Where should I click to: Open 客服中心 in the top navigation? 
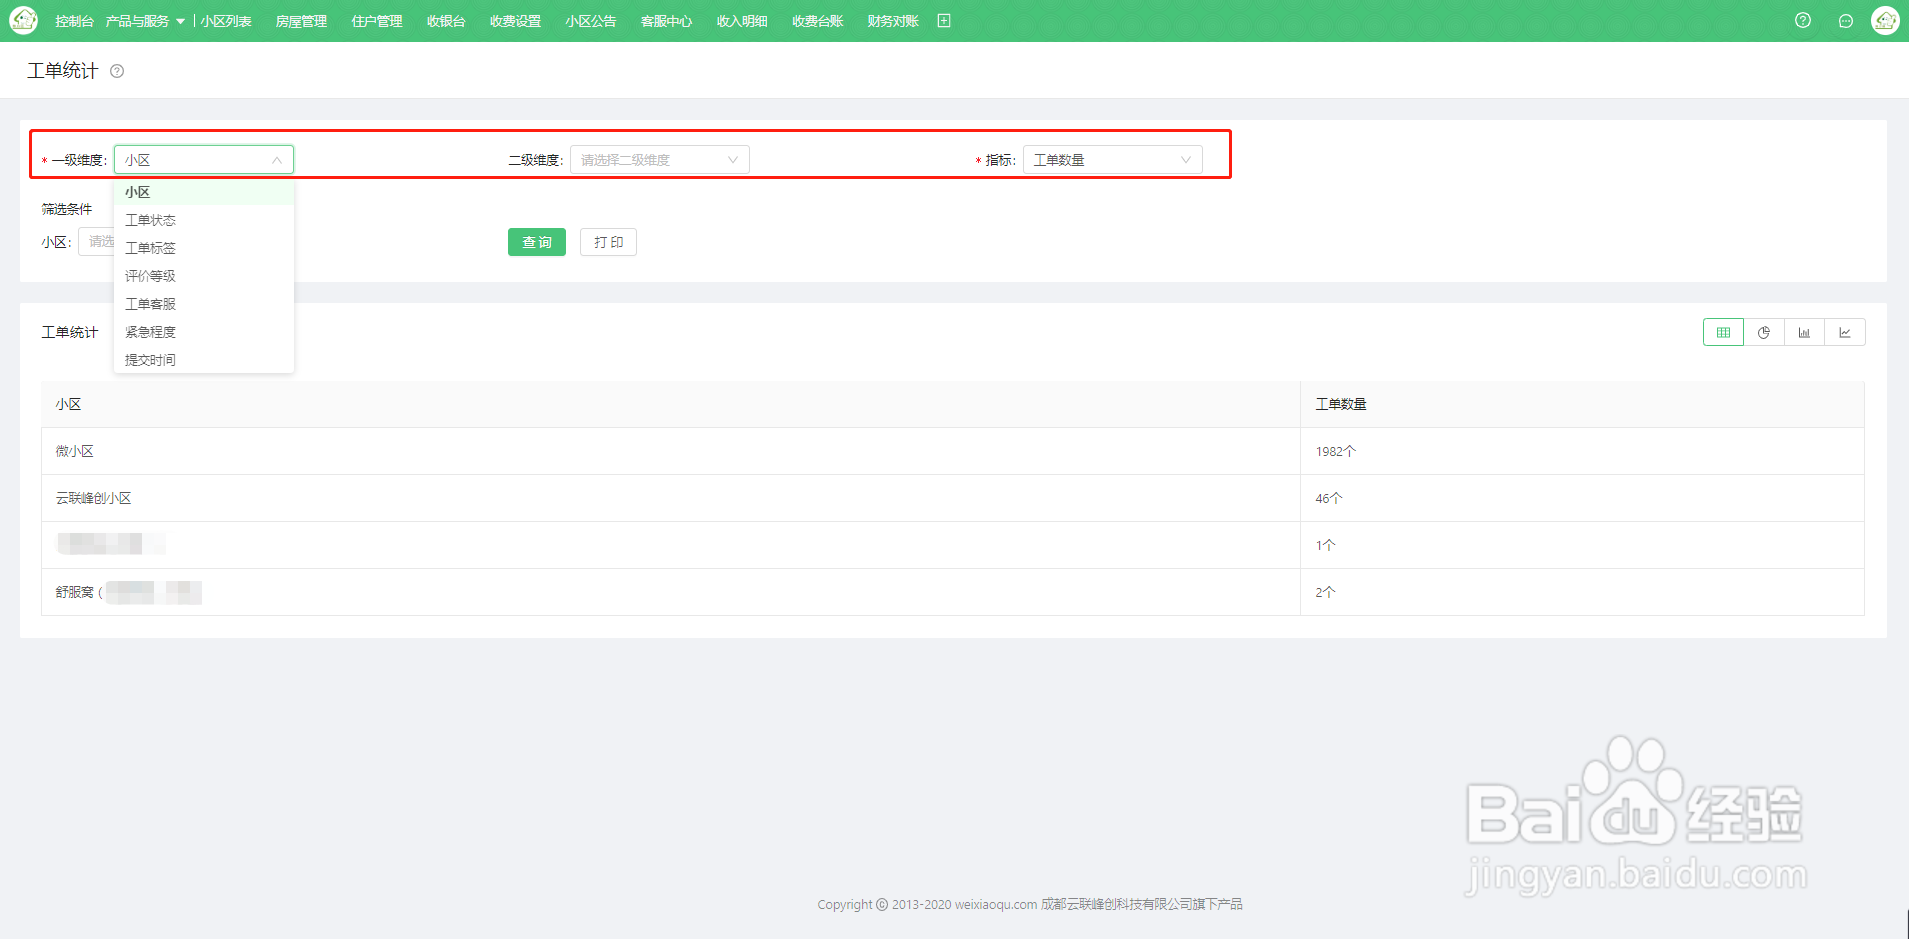coord(666,21)
